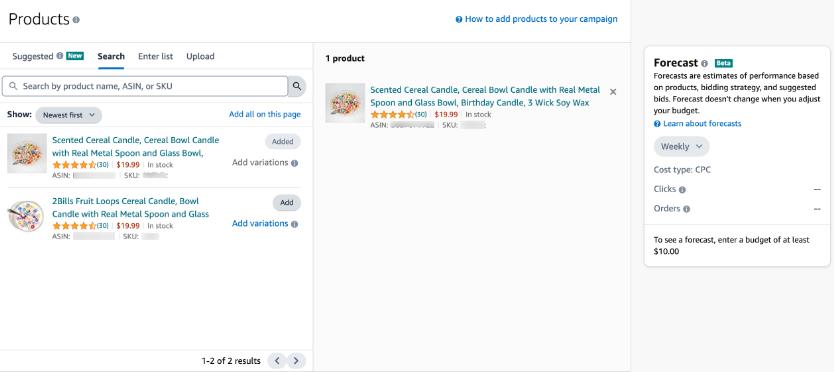Click the info icon next to Suggested
Screen dimensions: 834x372
point(60,56)
